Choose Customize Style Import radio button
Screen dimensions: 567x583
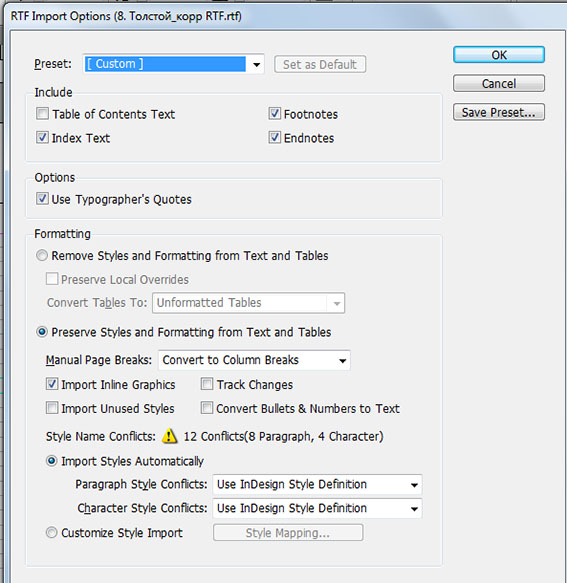[x=51, y=532]
